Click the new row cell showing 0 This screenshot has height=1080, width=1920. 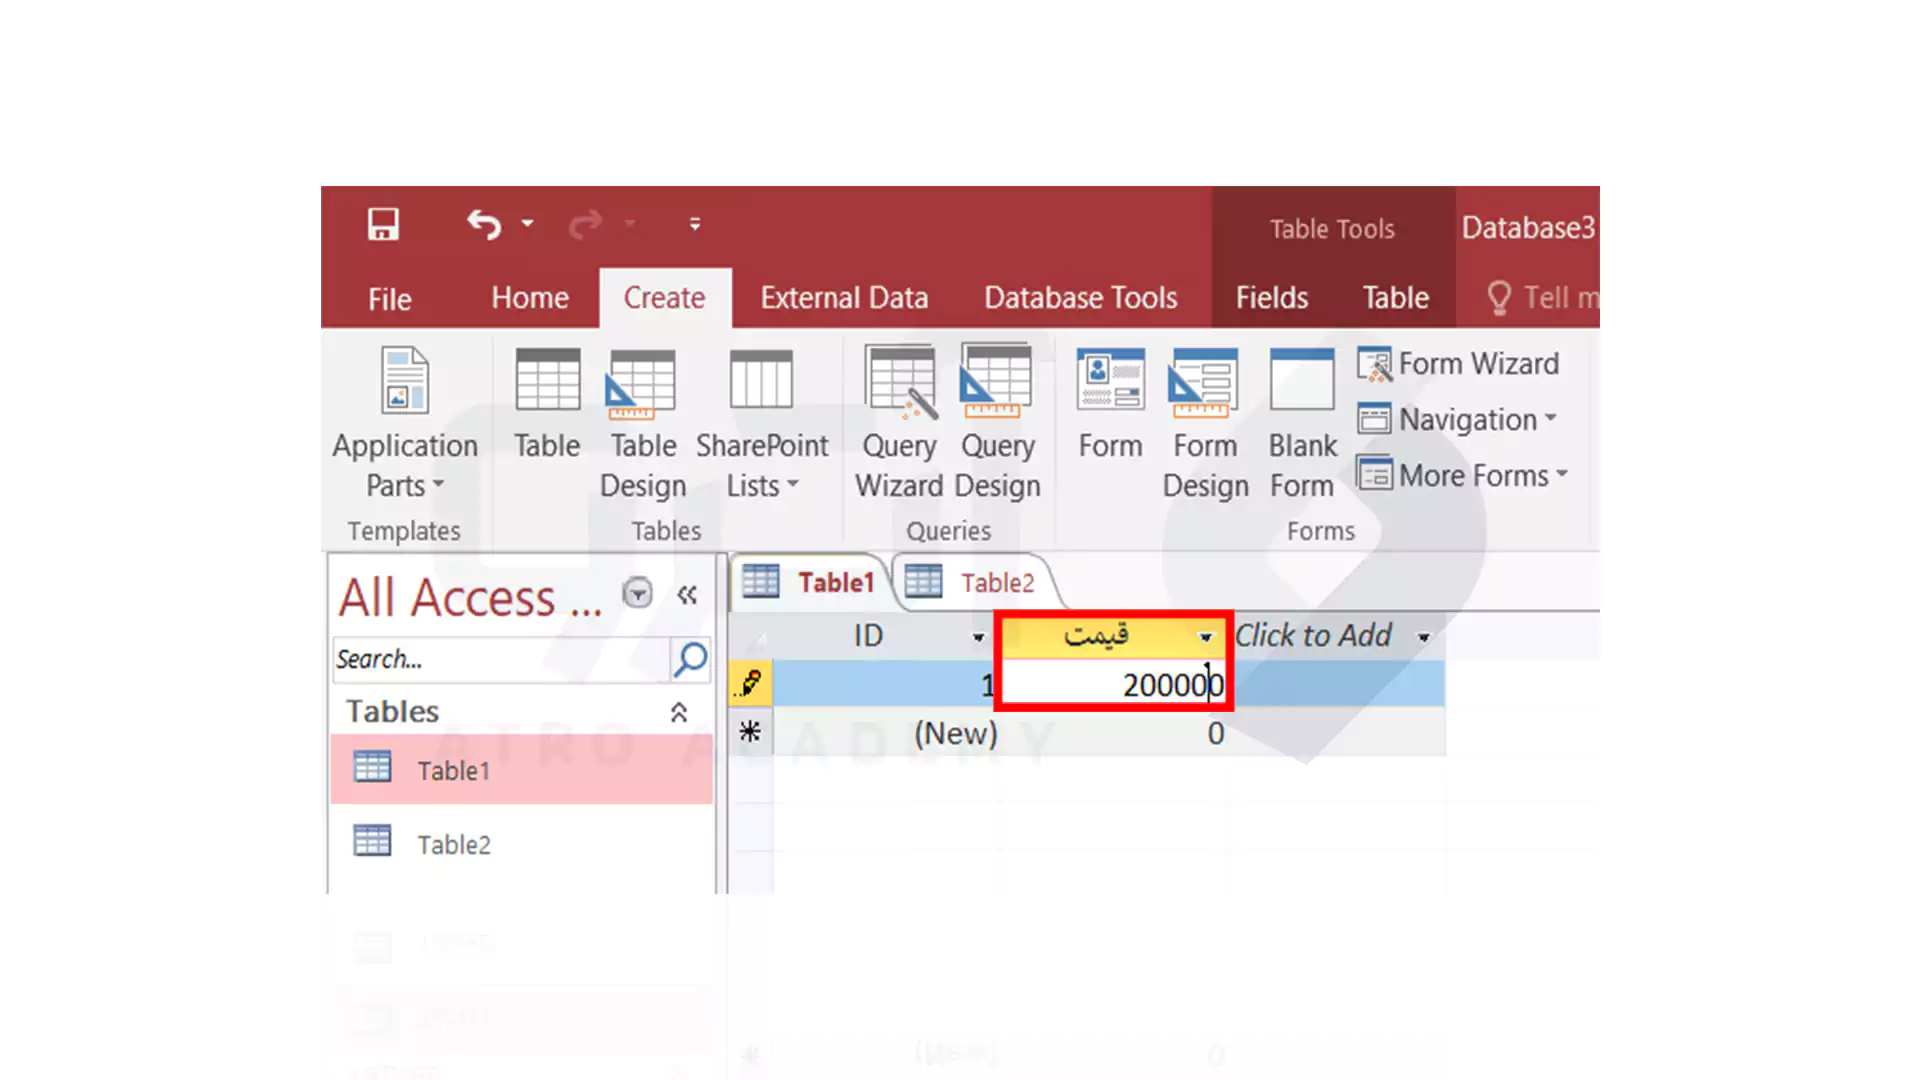(x=1113, y=733)
